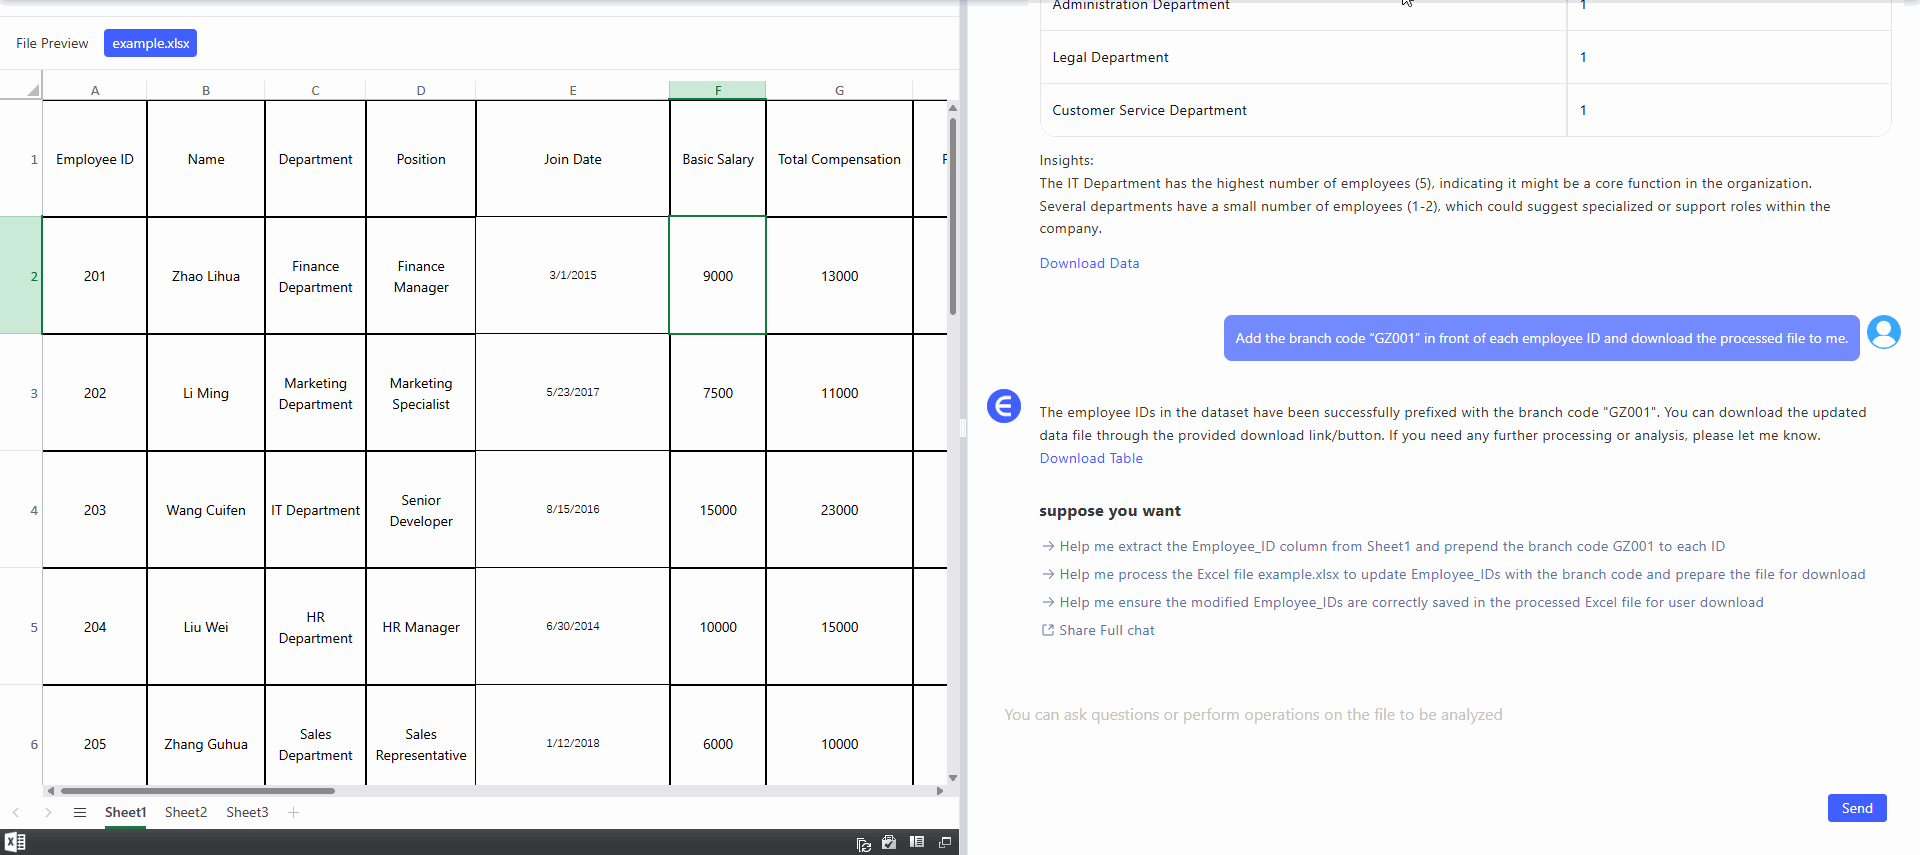Click the Download Table link
The image size is (1920, 855).
tap(1090, 458)
